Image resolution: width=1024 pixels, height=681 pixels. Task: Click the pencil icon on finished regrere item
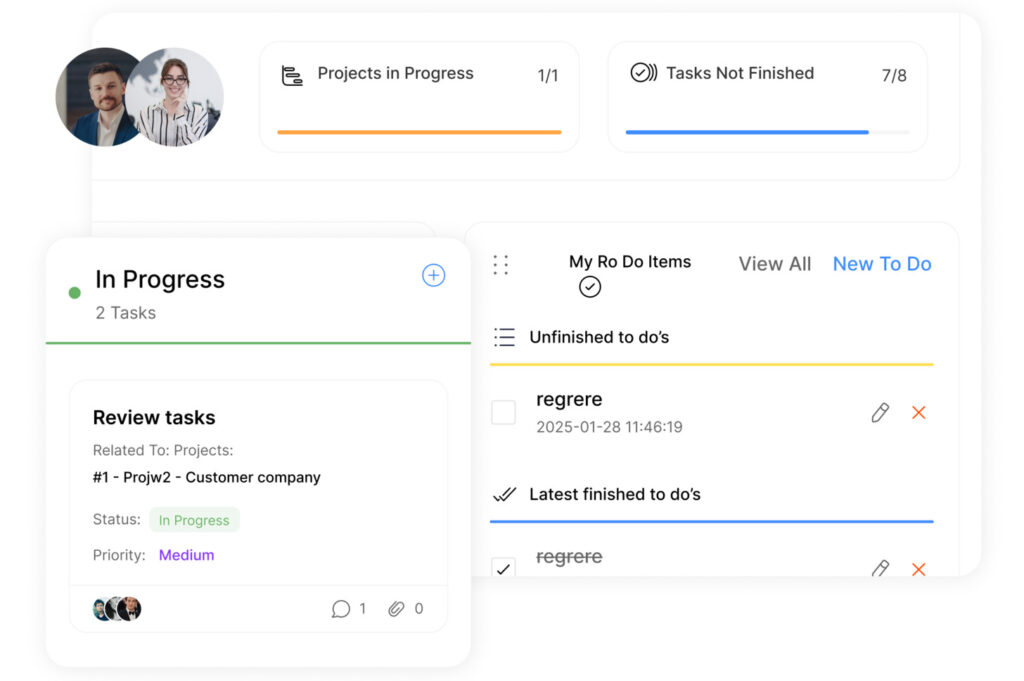[880, 568]
